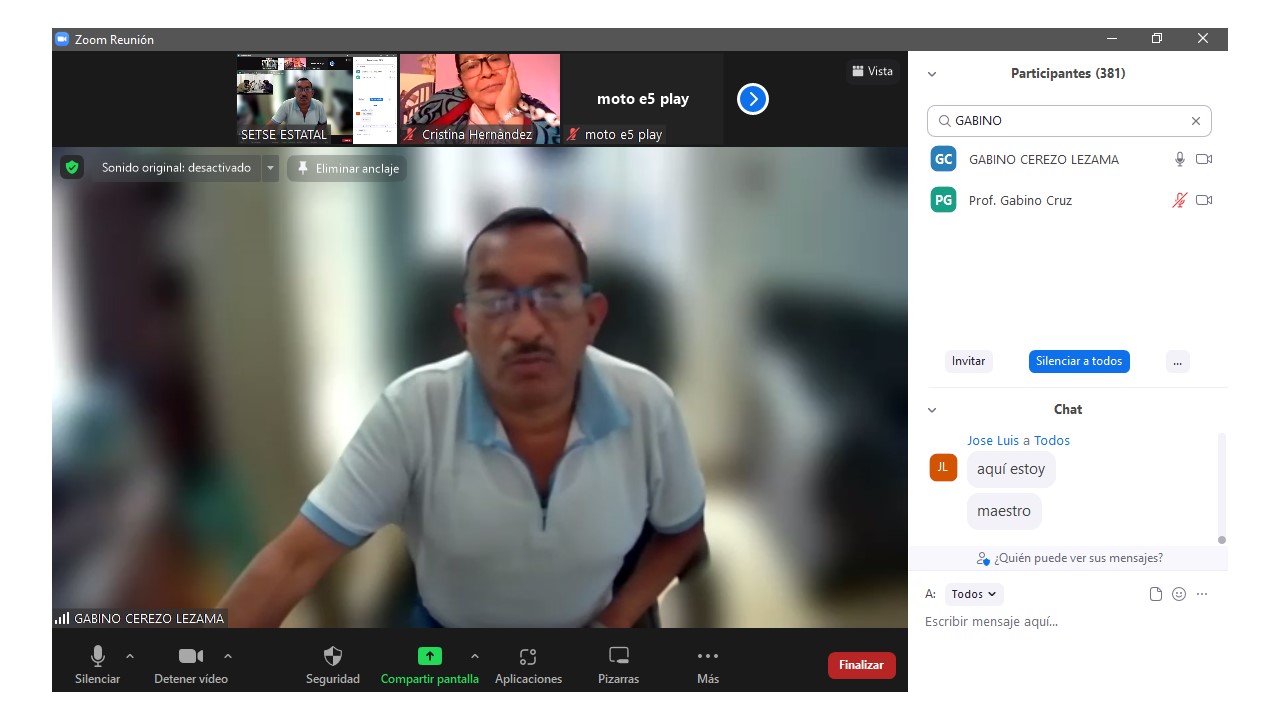Viewport: 1280px width, 720px height.
Task: Select the SETSE ESTATAL video thumbnail
Action: 317,99
